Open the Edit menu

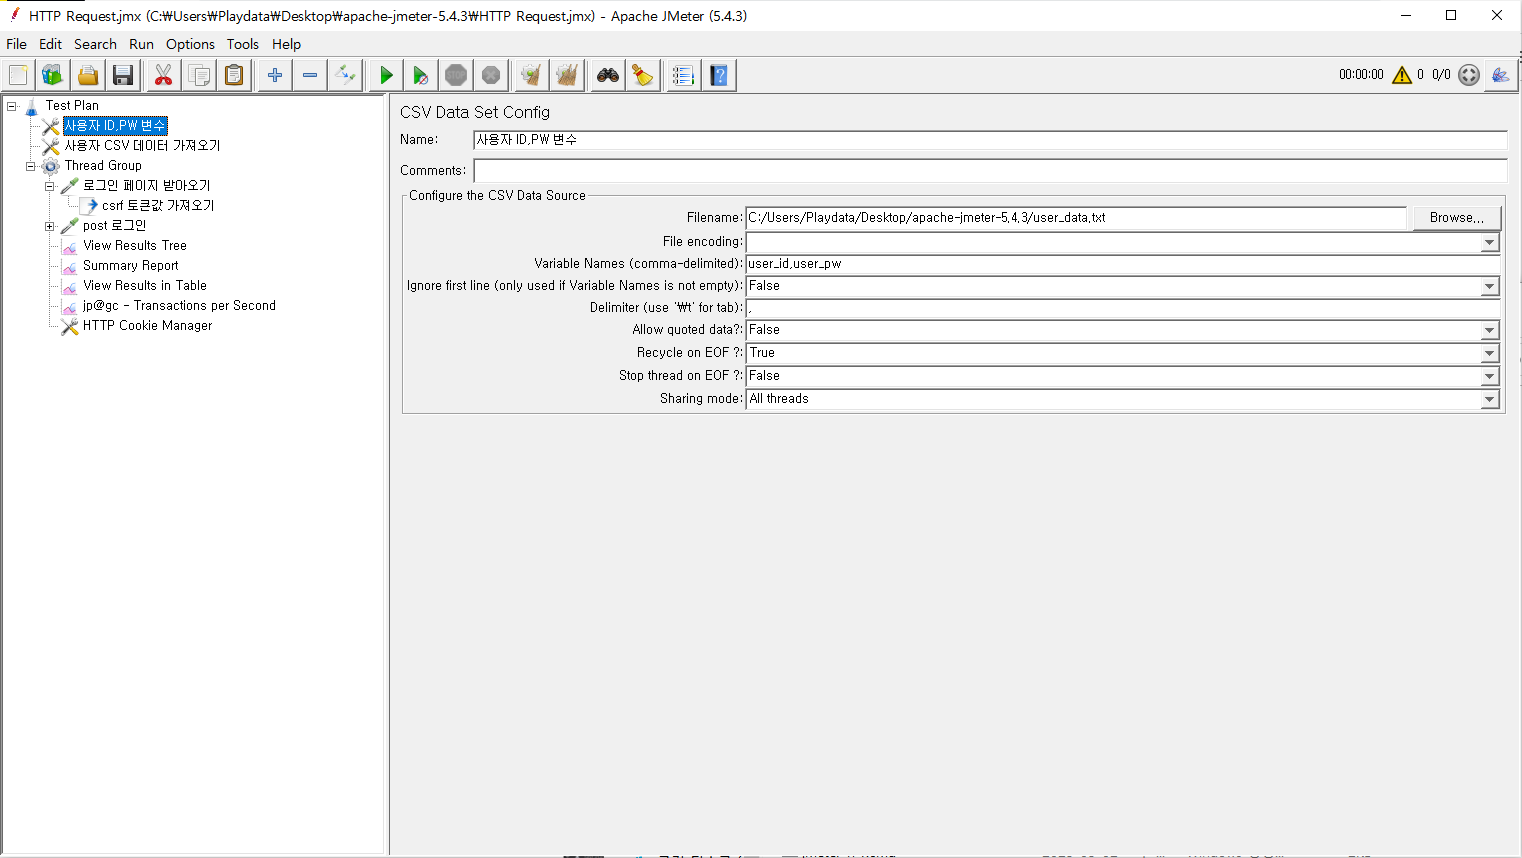[x=50, y=44]
